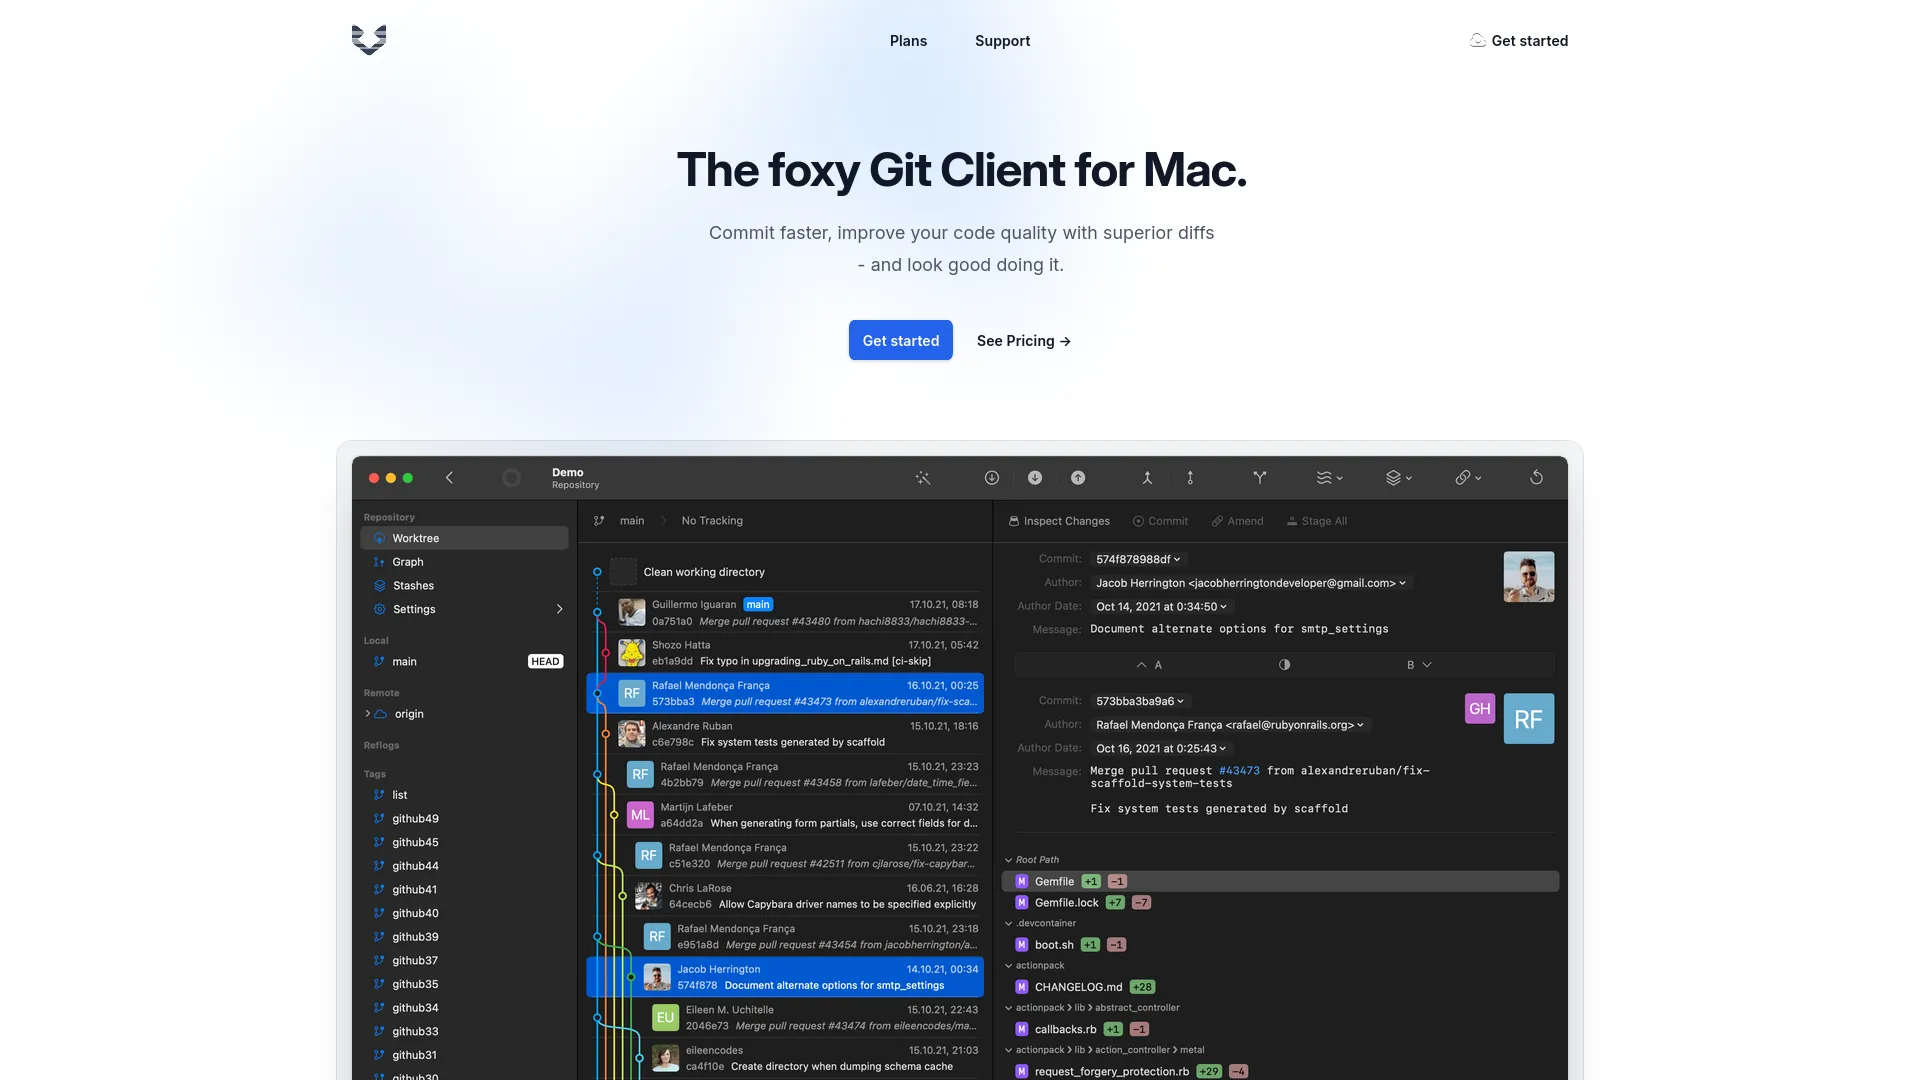
Task: Click the M badge next to CHANGELOG.md
Action: pos(1022,987)
